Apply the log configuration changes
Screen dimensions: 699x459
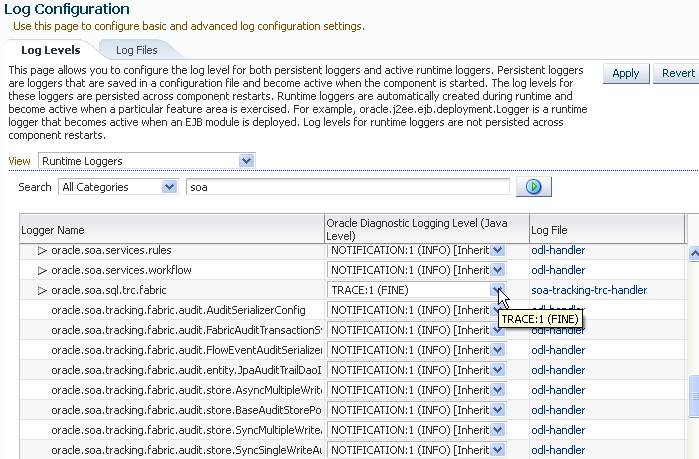pyautogui.click(x=625, y=74)
